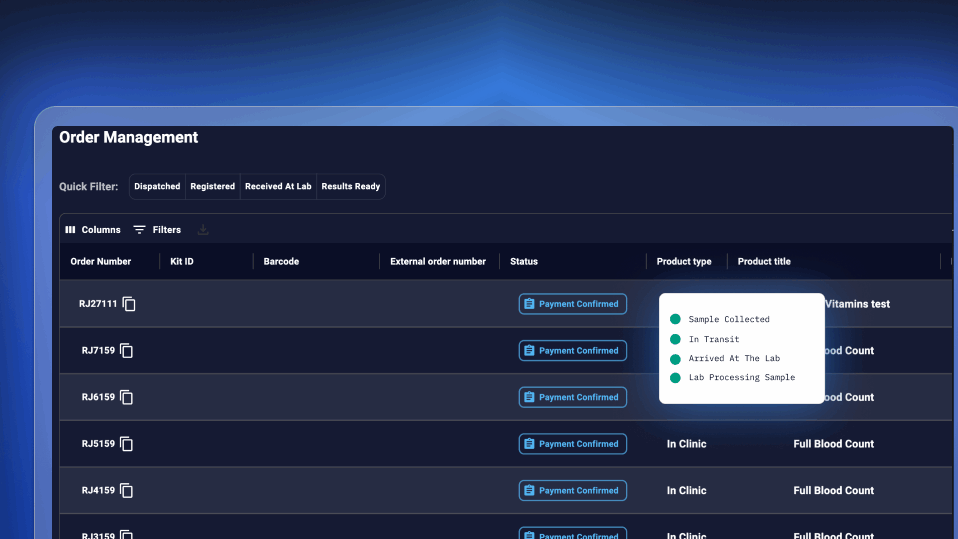Sort by the Product type column header
This screenshot has width=958, height=539.
coord(684,262)
